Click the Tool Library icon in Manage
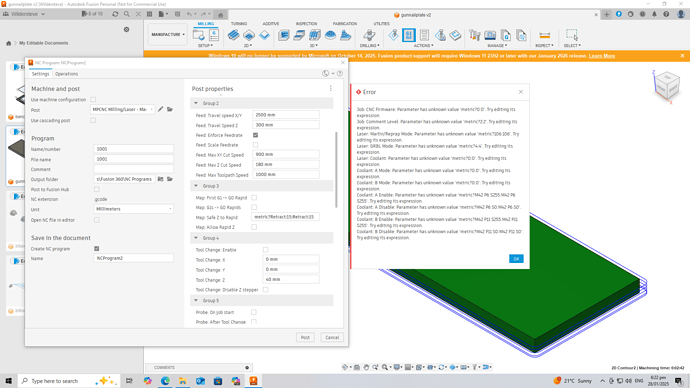 click(474, 35)
